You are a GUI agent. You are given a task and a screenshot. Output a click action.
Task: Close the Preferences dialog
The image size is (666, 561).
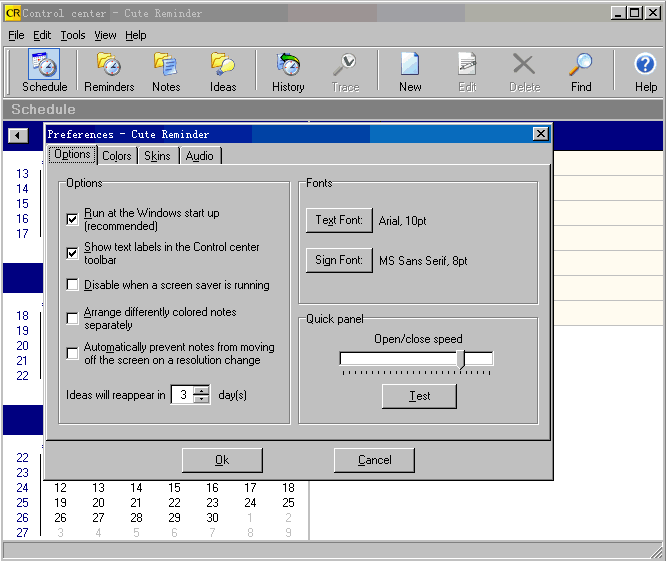pos(540,134)
